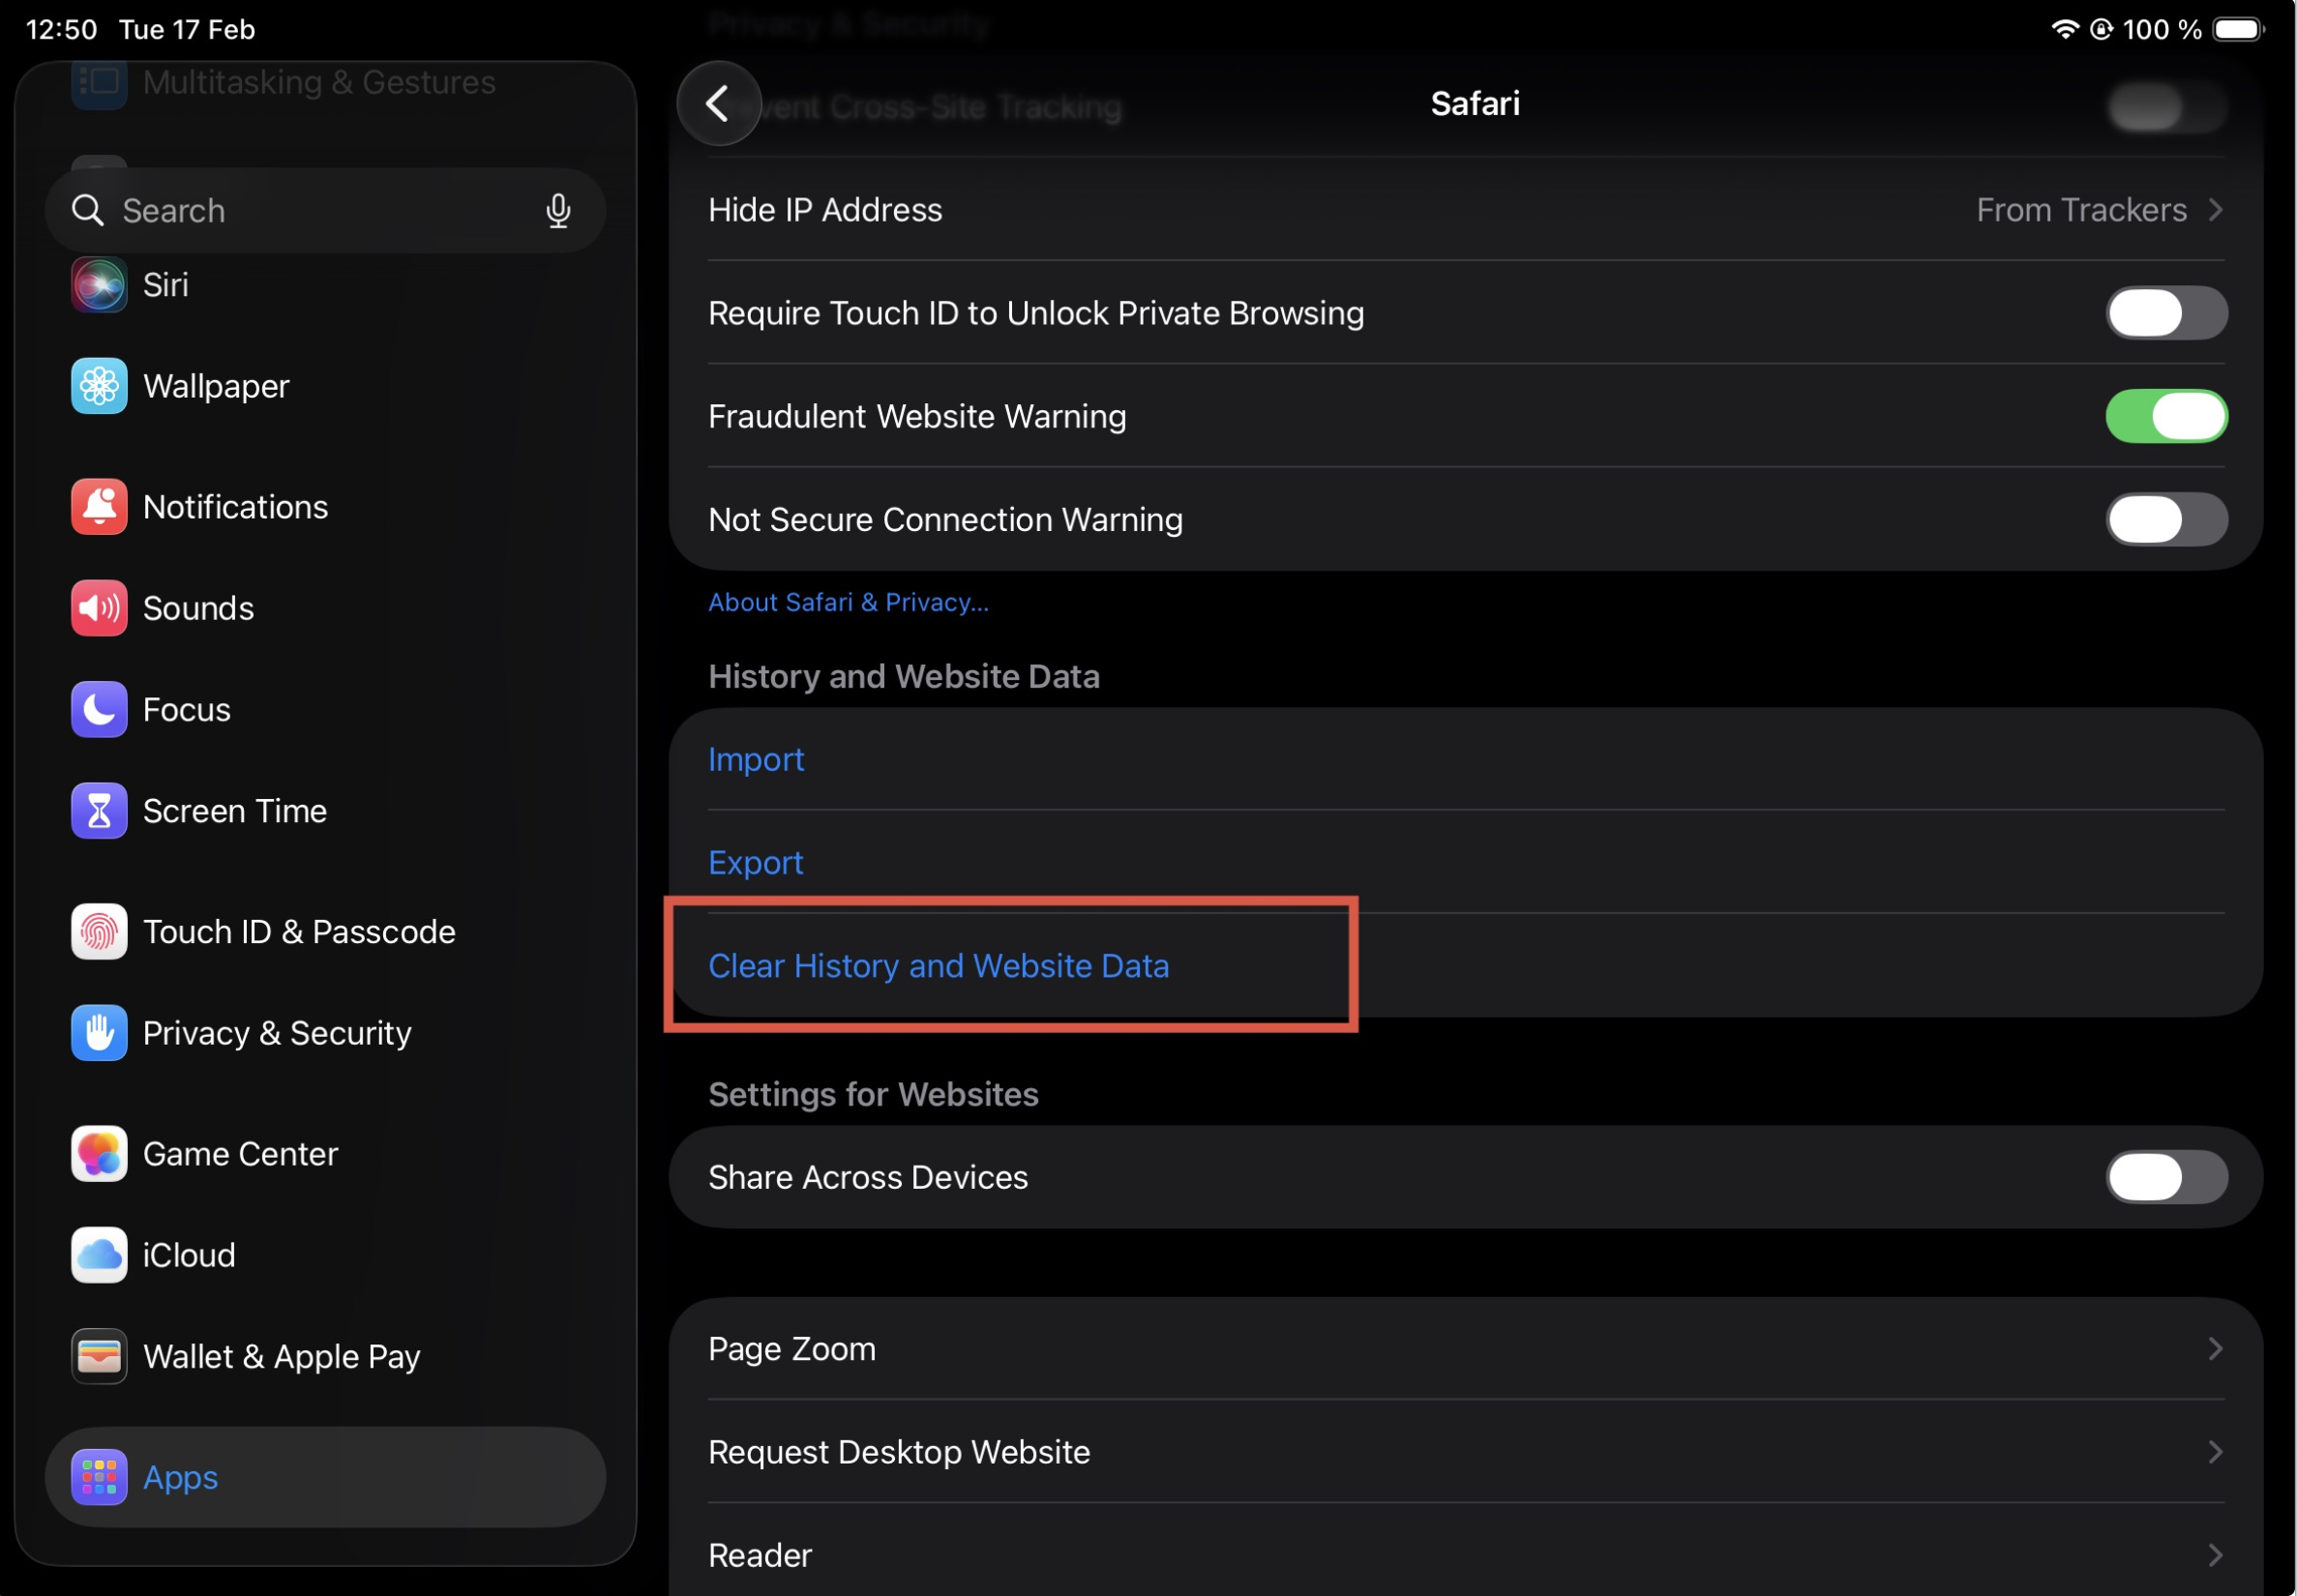This screenshot has height=1596, width=2297.
Task: Tap the Notifications bell icon
Action: [99, 507]
